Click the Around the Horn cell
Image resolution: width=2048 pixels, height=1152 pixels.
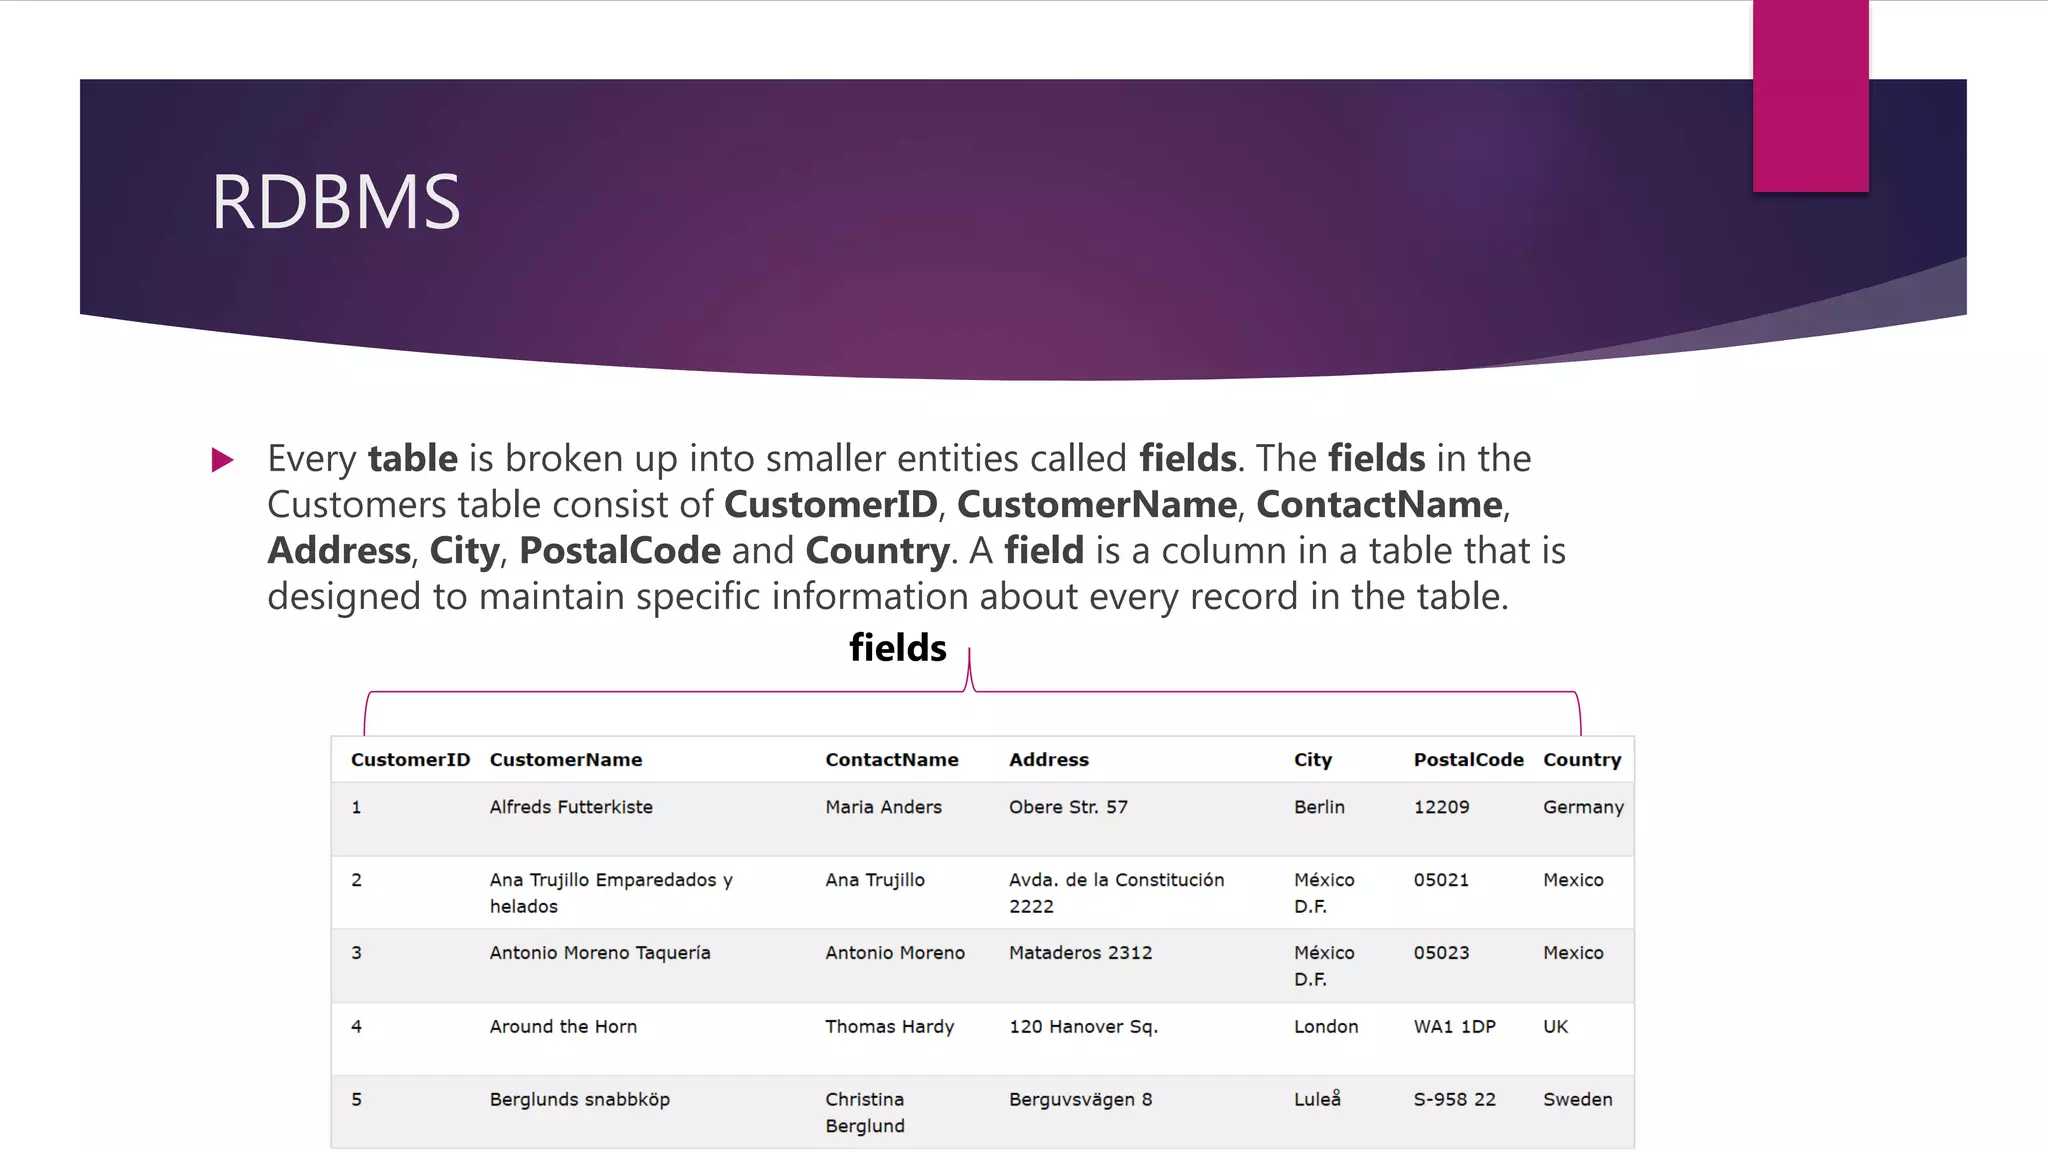pos(563,1026)
